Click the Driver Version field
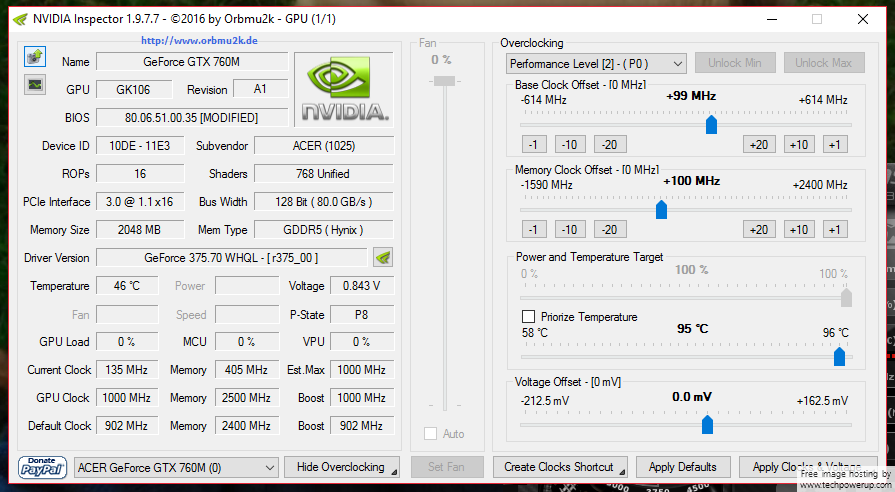The height and width of the screenshot is (492, 895). coord(231,257)
